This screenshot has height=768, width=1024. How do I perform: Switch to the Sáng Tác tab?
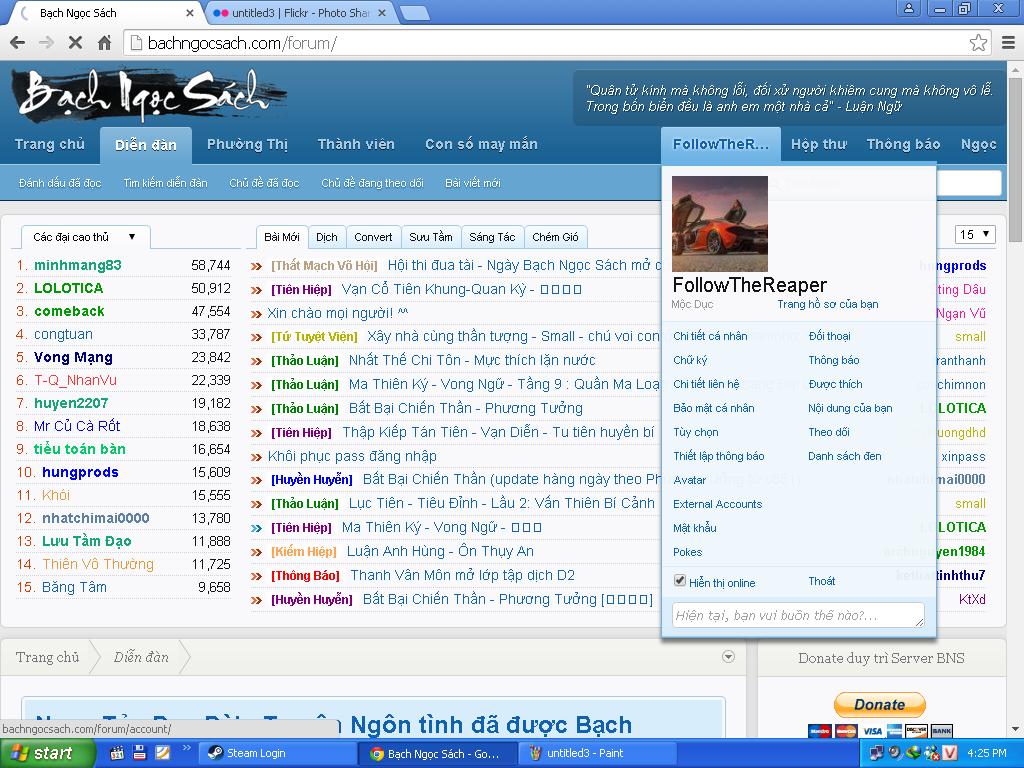click(492, 237)
